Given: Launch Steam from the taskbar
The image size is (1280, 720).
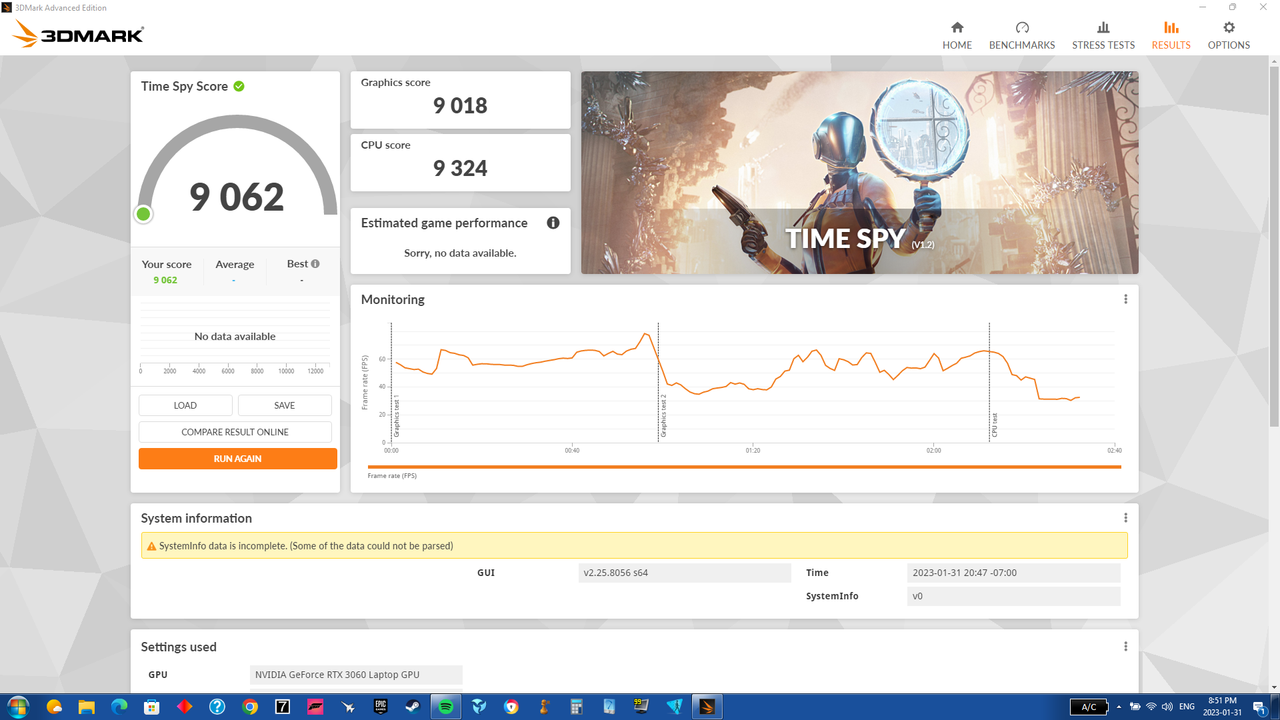Looking at the screenshot, I should [412, 706].
